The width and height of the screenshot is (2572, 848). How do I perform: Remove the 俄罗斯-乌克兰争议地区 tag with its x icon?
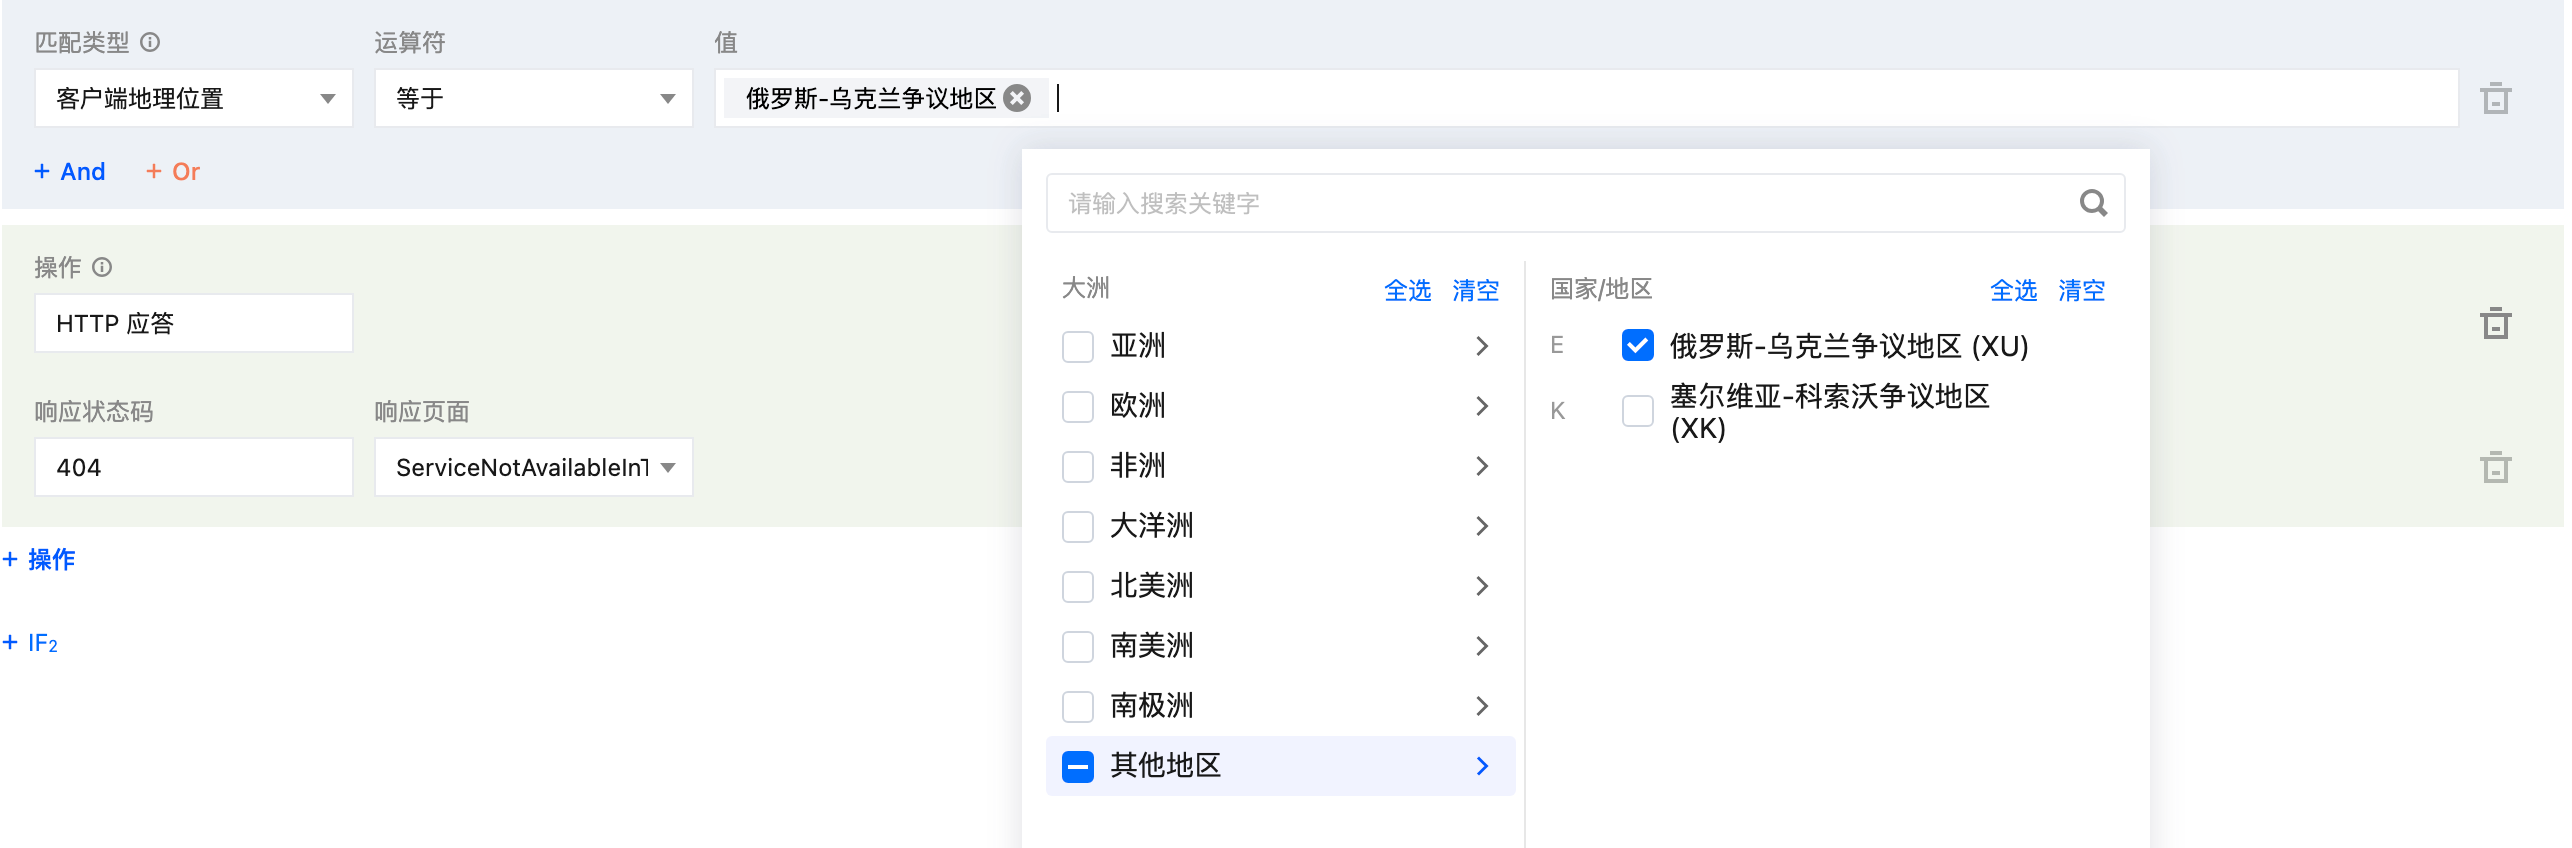(1017, 98)
